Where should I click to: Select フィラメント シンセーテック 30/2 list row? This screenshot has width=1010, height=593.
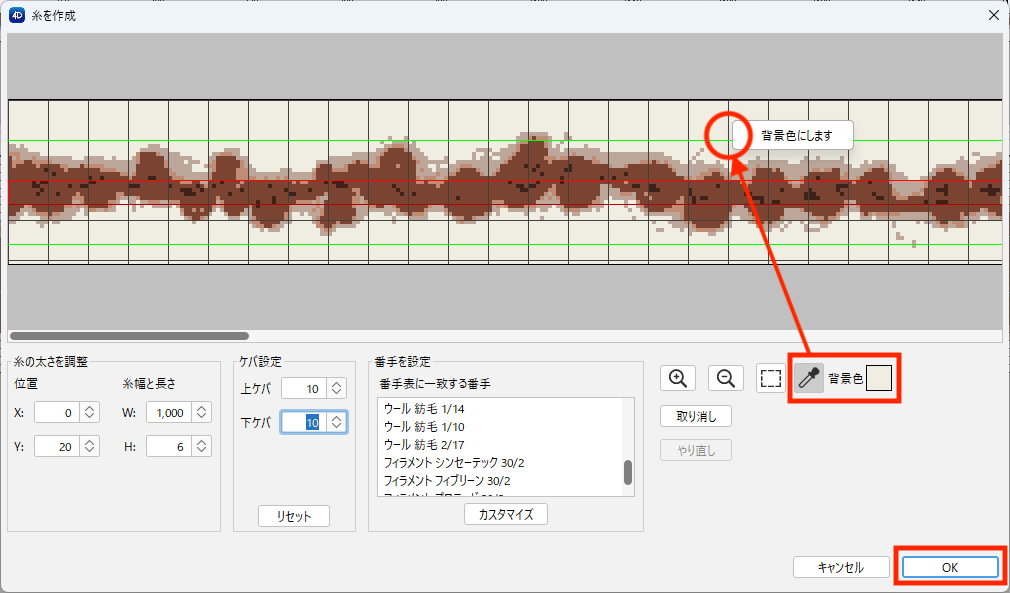(500, 463)
